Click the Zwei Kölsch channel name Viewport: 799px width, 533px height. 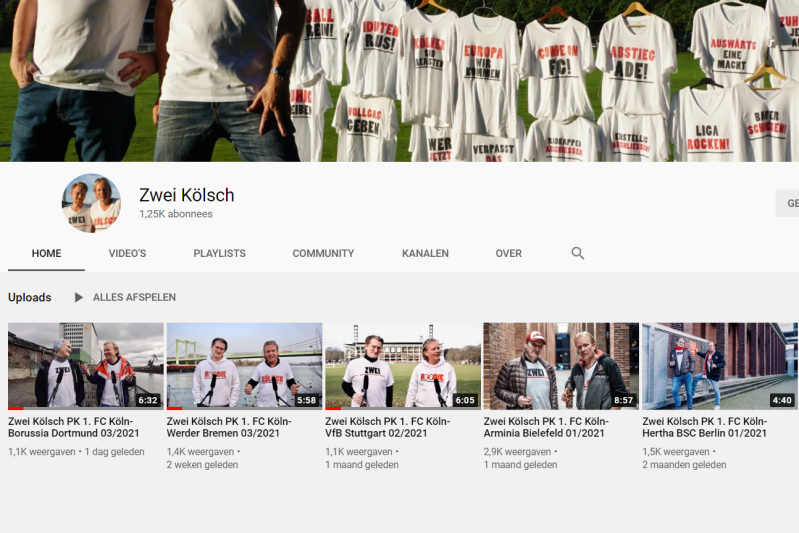pos(187,195)
